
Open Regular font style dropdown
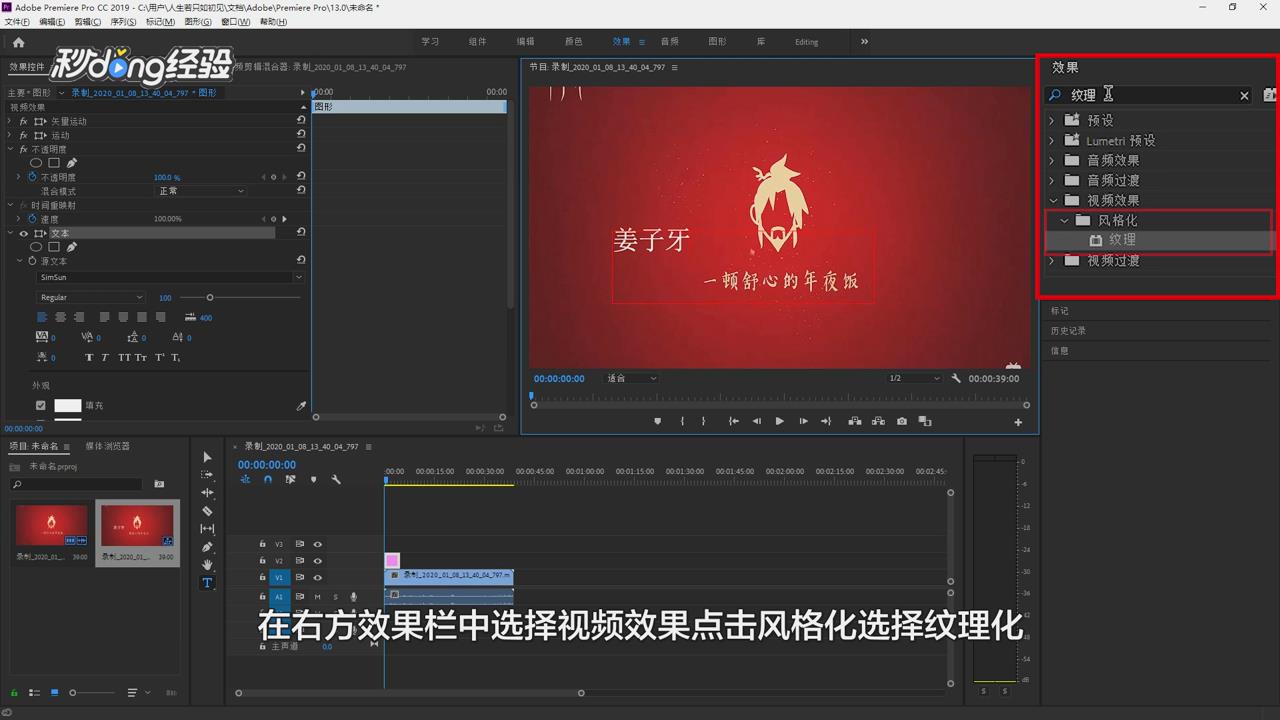tap(91, 297)
